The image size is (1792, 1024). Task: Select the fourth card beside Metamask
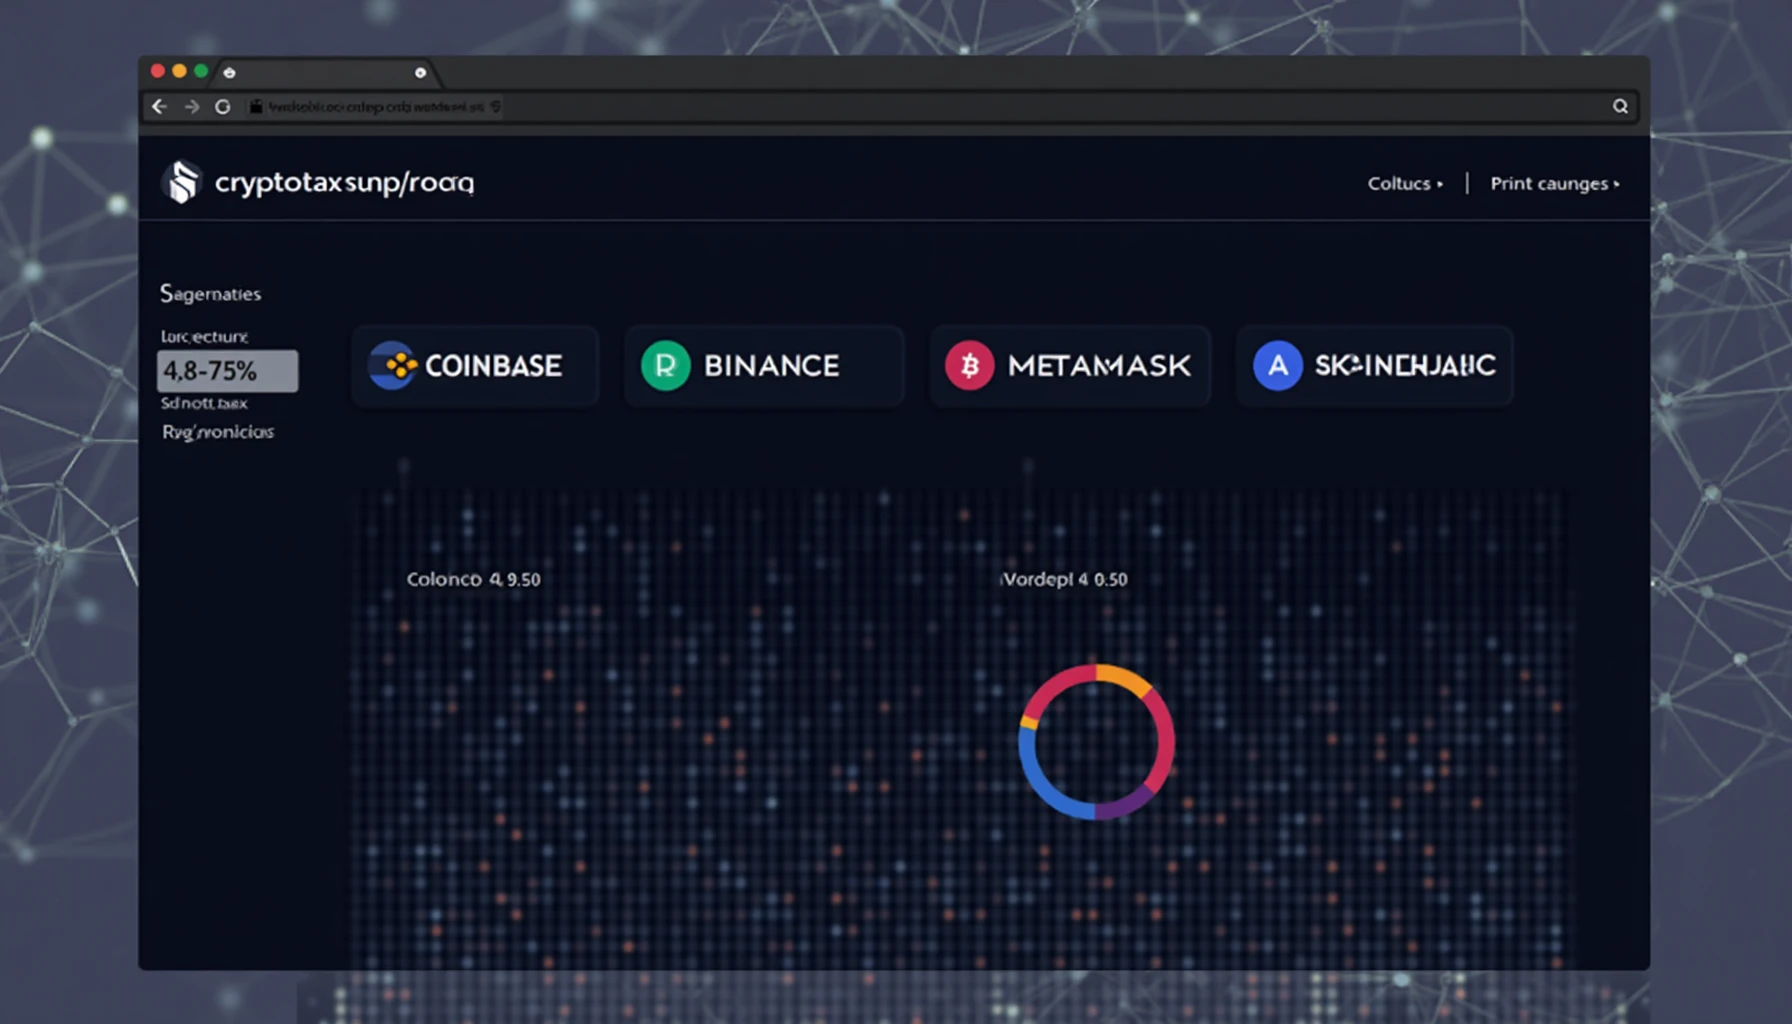(x=1375, y=366)
